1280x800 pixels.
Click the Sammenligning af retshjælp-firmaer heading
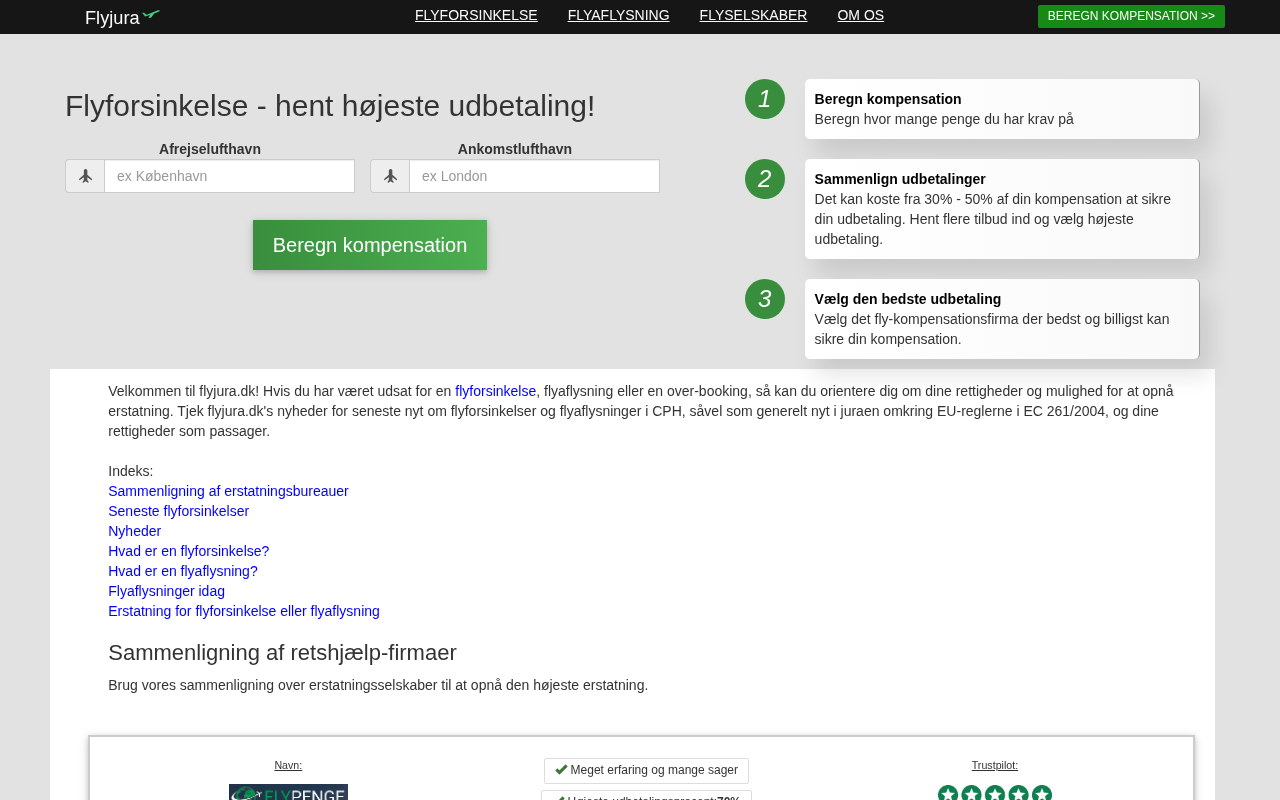(282, 653)
